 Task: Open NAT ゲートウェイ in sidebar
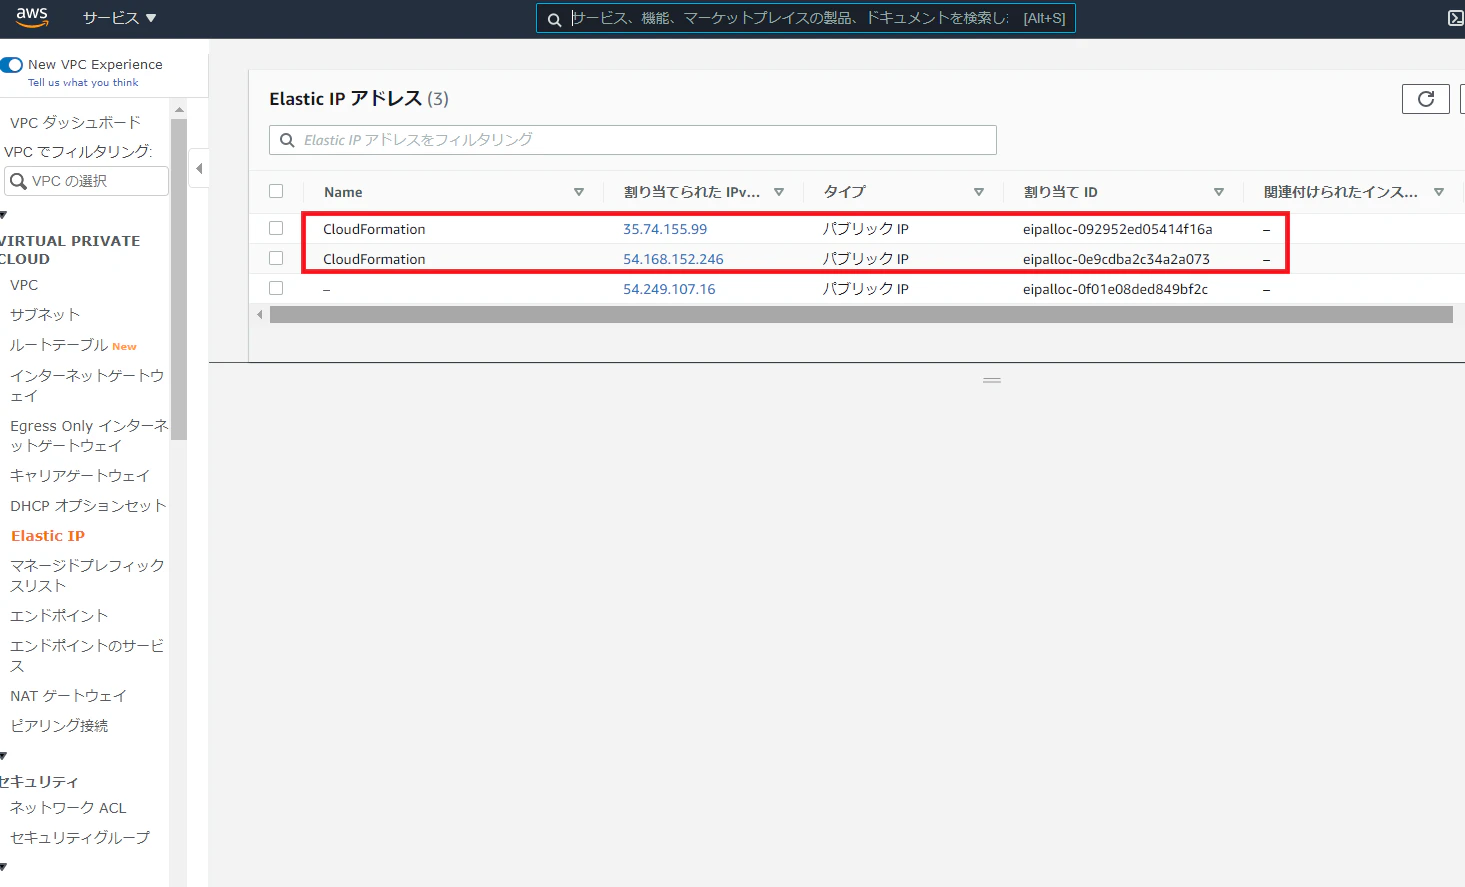(68, 696)
